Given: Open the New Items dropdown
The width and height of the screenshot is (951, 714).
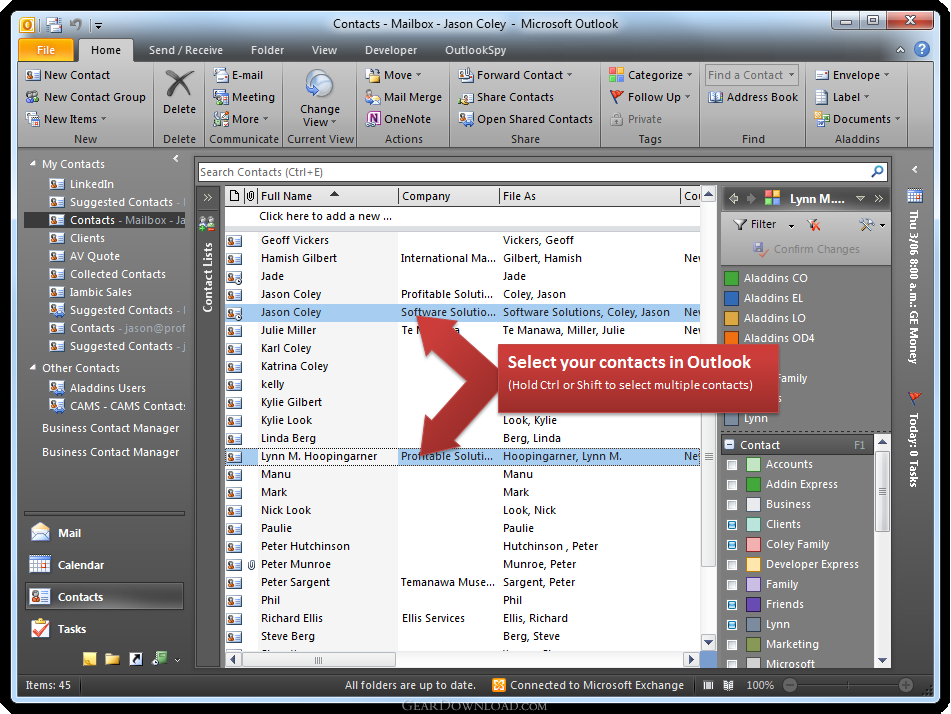Looking at the screenshot, I should click(66, 119).
